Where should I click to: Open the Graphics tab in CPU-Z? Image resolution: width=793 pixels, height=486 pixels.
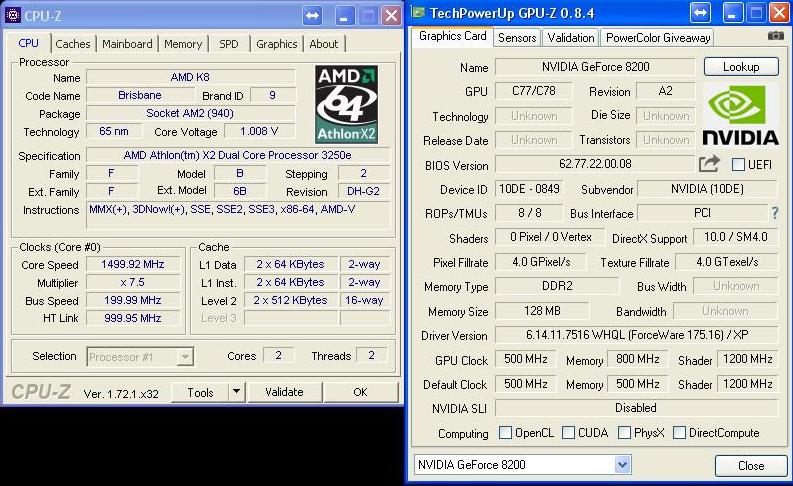click(277, 44)
